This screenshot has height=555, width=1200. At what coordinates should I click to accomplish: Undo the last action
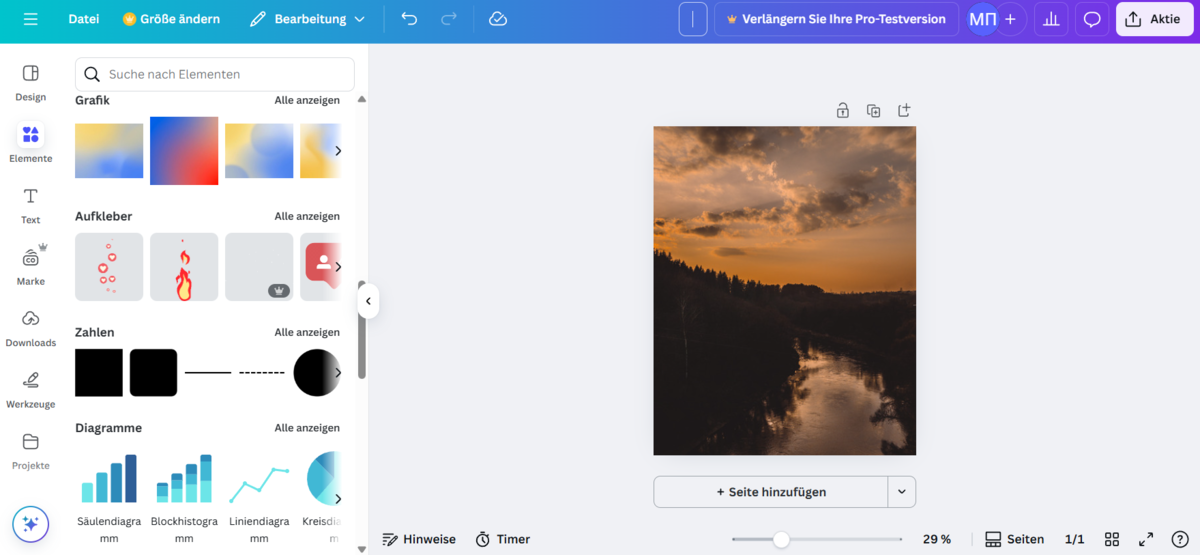point(408,19)
